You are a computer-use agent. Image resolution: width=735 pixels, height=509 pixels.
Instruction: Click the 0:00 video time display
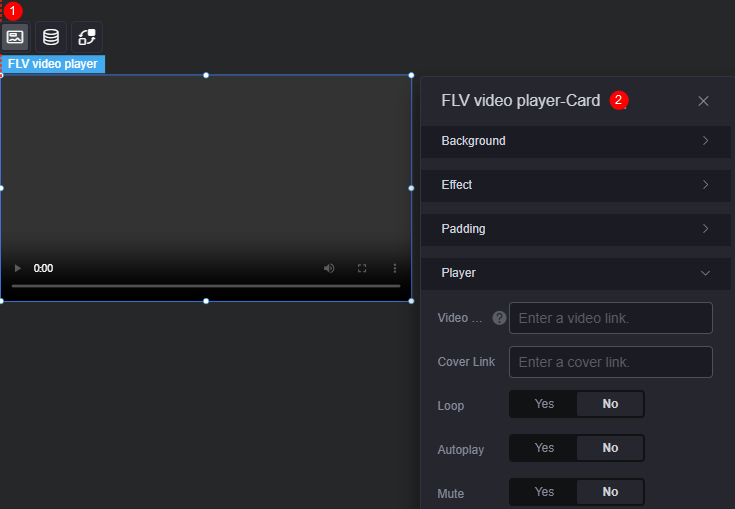click(x=43, y=268)
